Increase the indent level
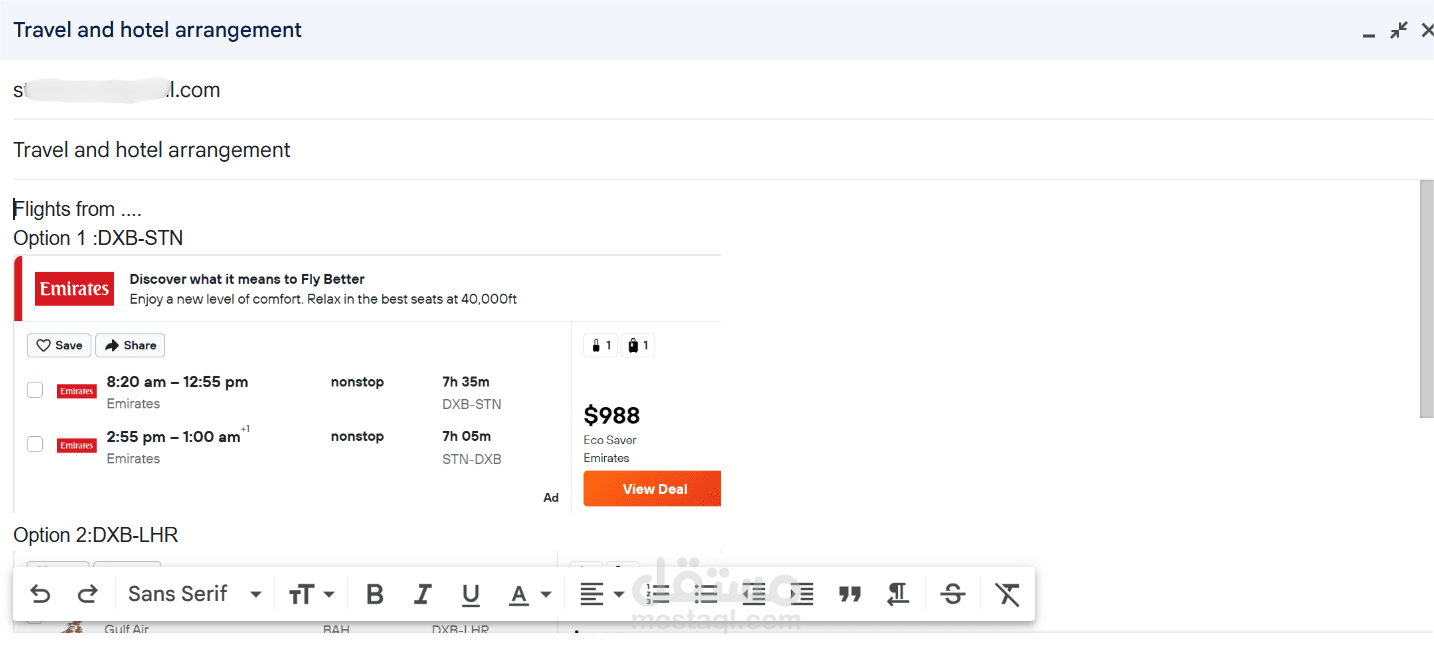 tap(802, 594)
